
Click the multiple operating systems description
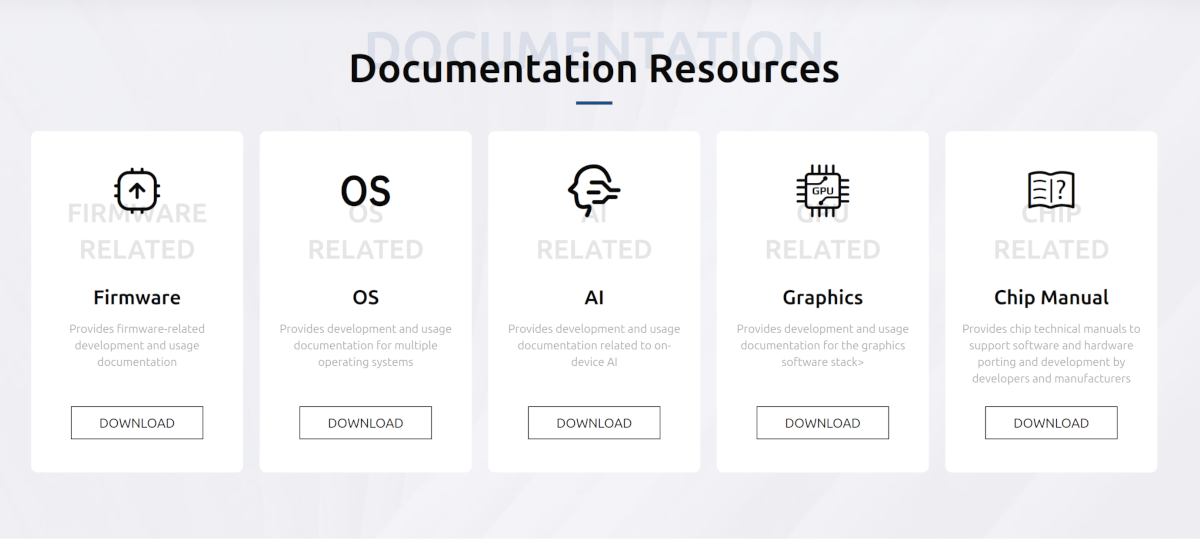coord(365,345)
